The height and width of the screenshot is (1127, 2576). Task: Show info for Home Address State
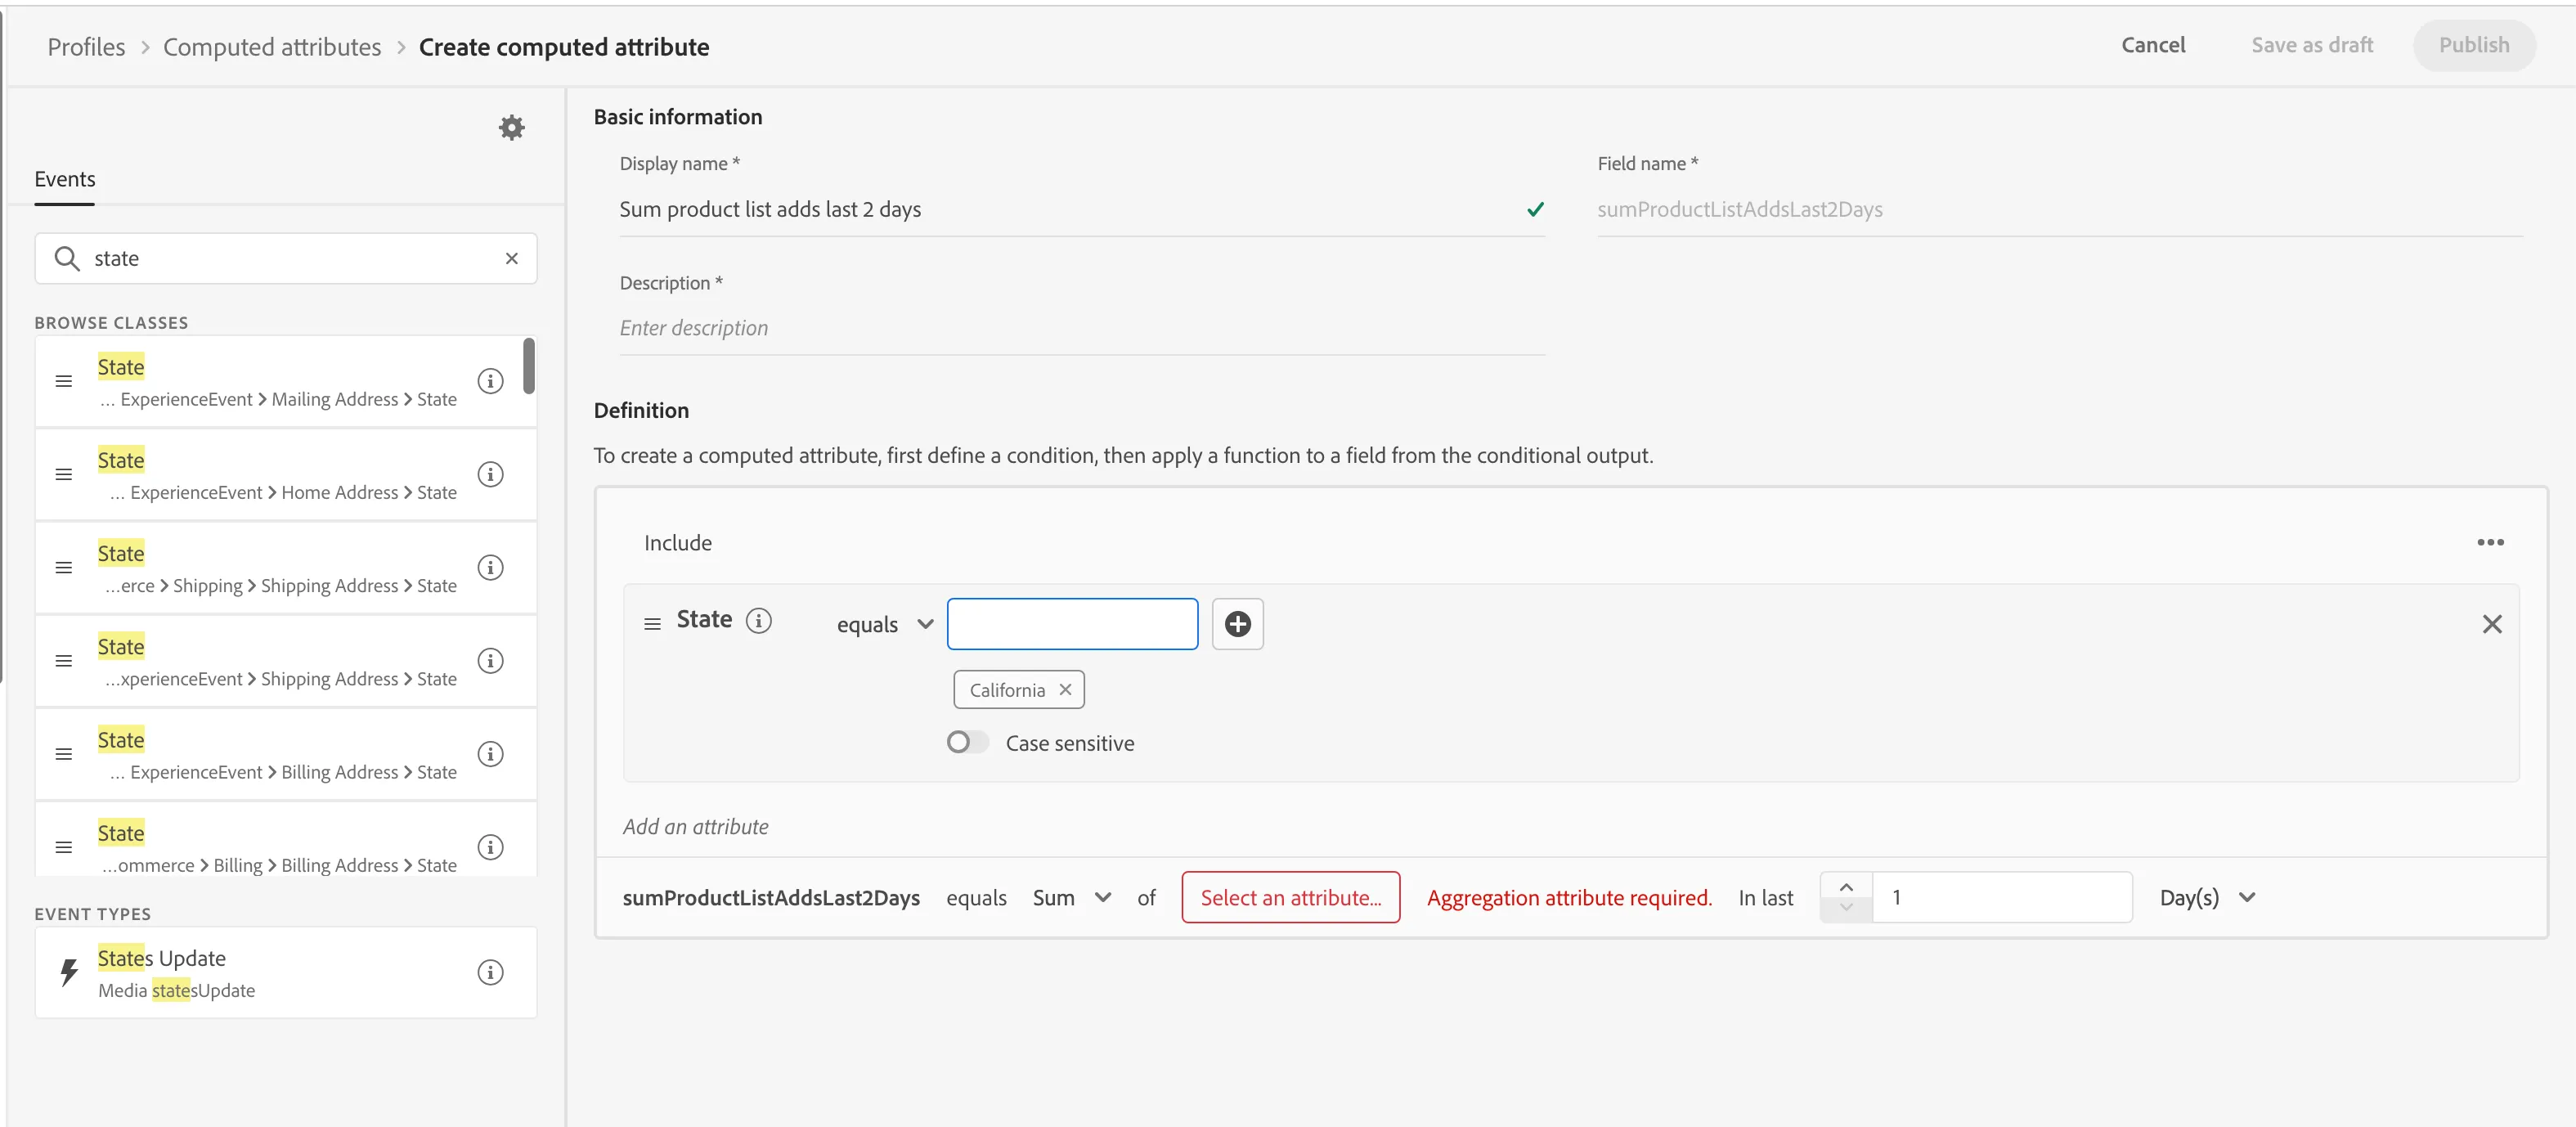pyautogui.click(x=490, y=474)
